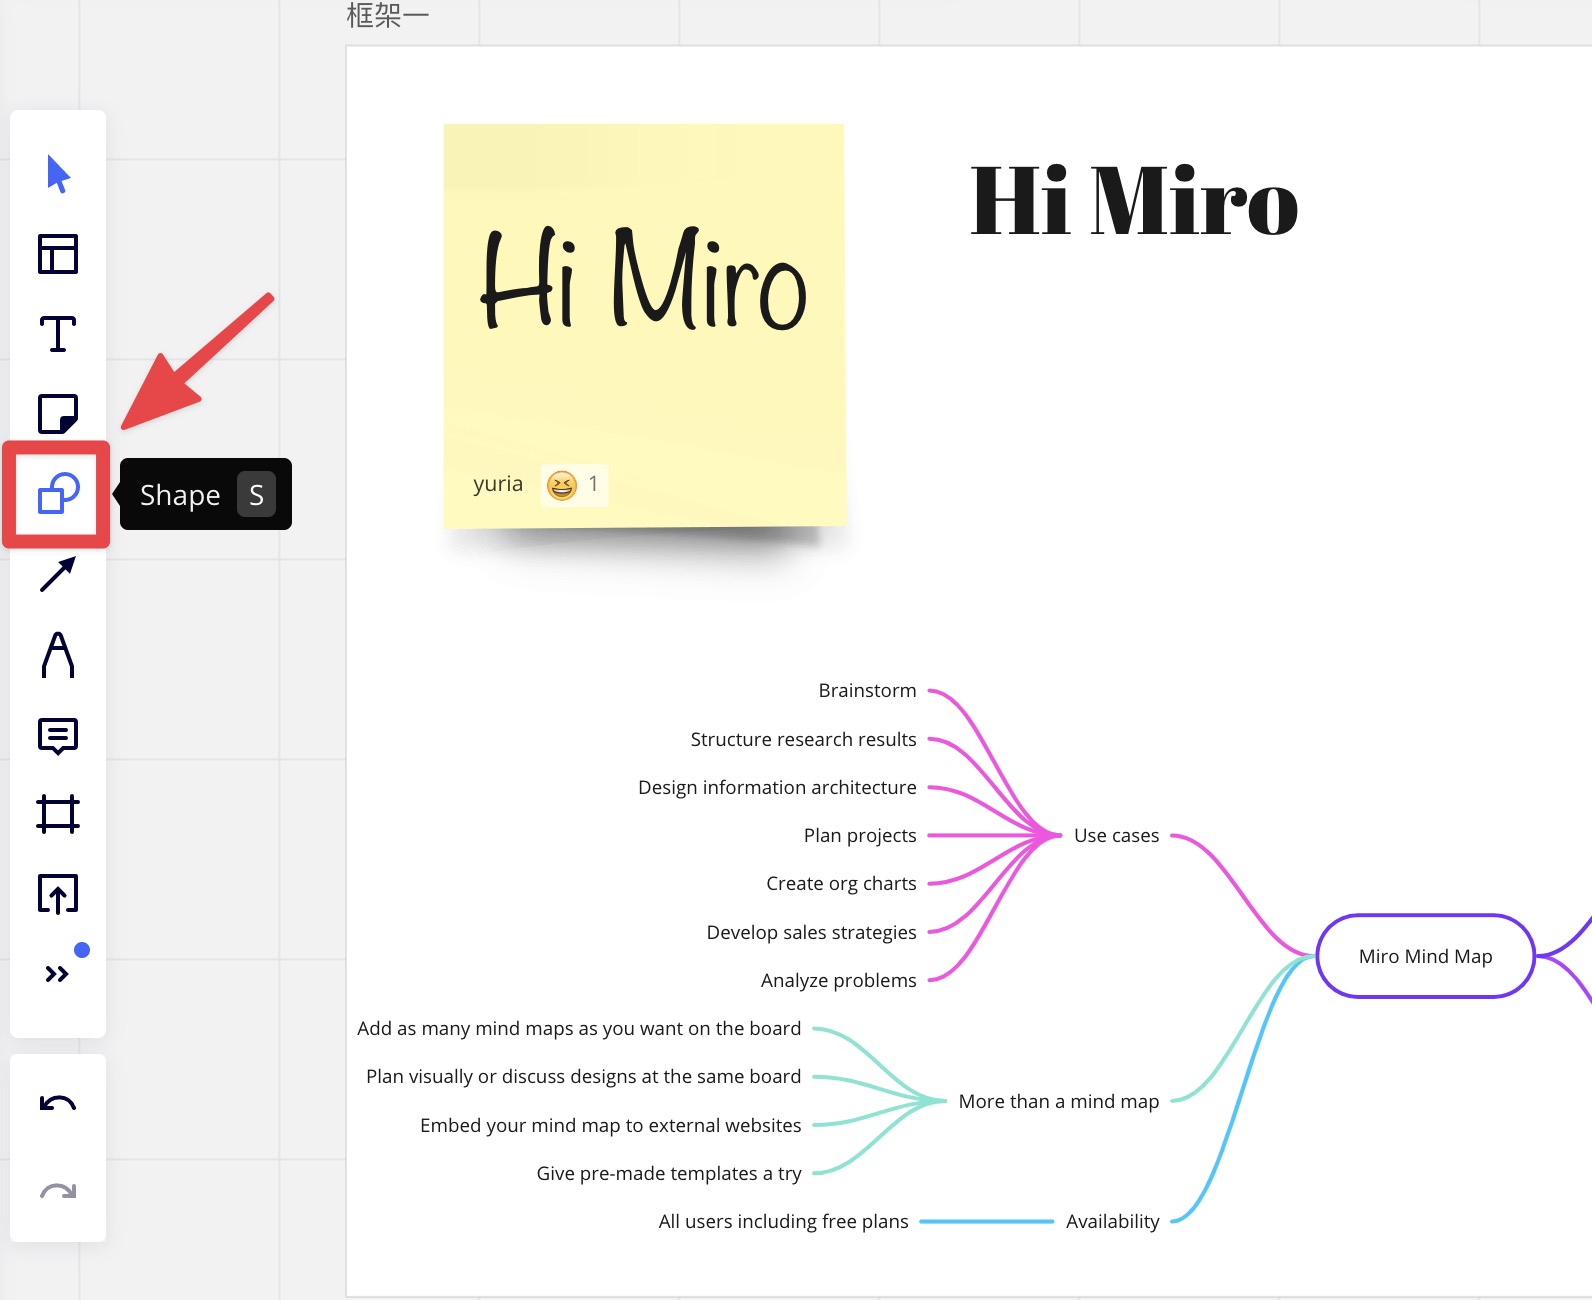Select Add as many mind maps branch

click(x=579, y=1028)
